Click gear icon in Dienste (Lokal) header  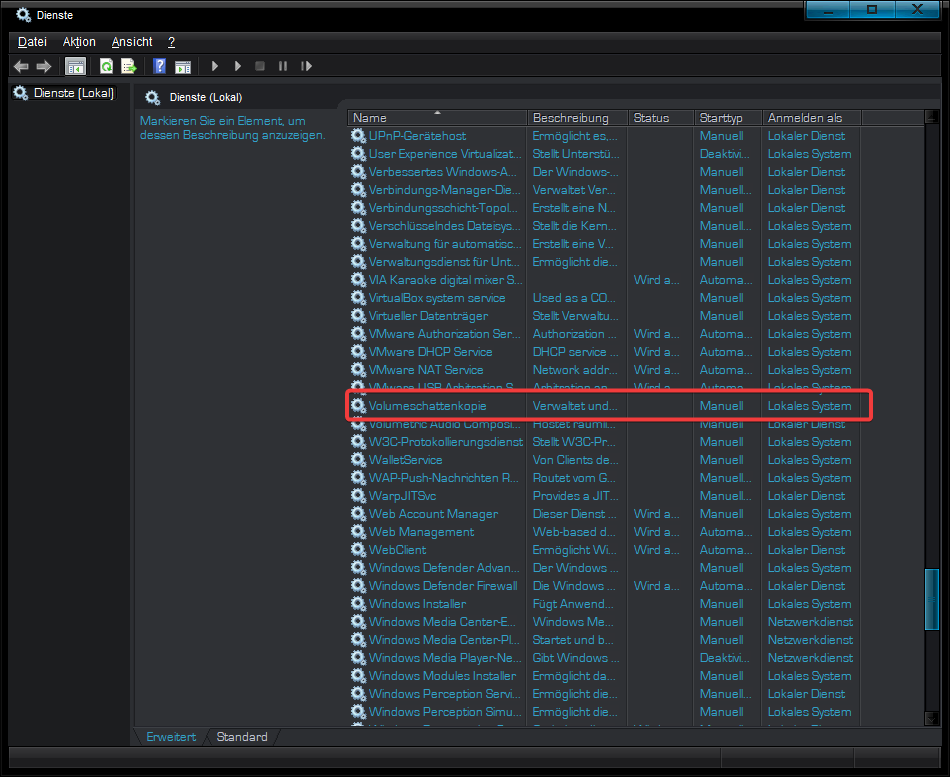tap(153, 97)
